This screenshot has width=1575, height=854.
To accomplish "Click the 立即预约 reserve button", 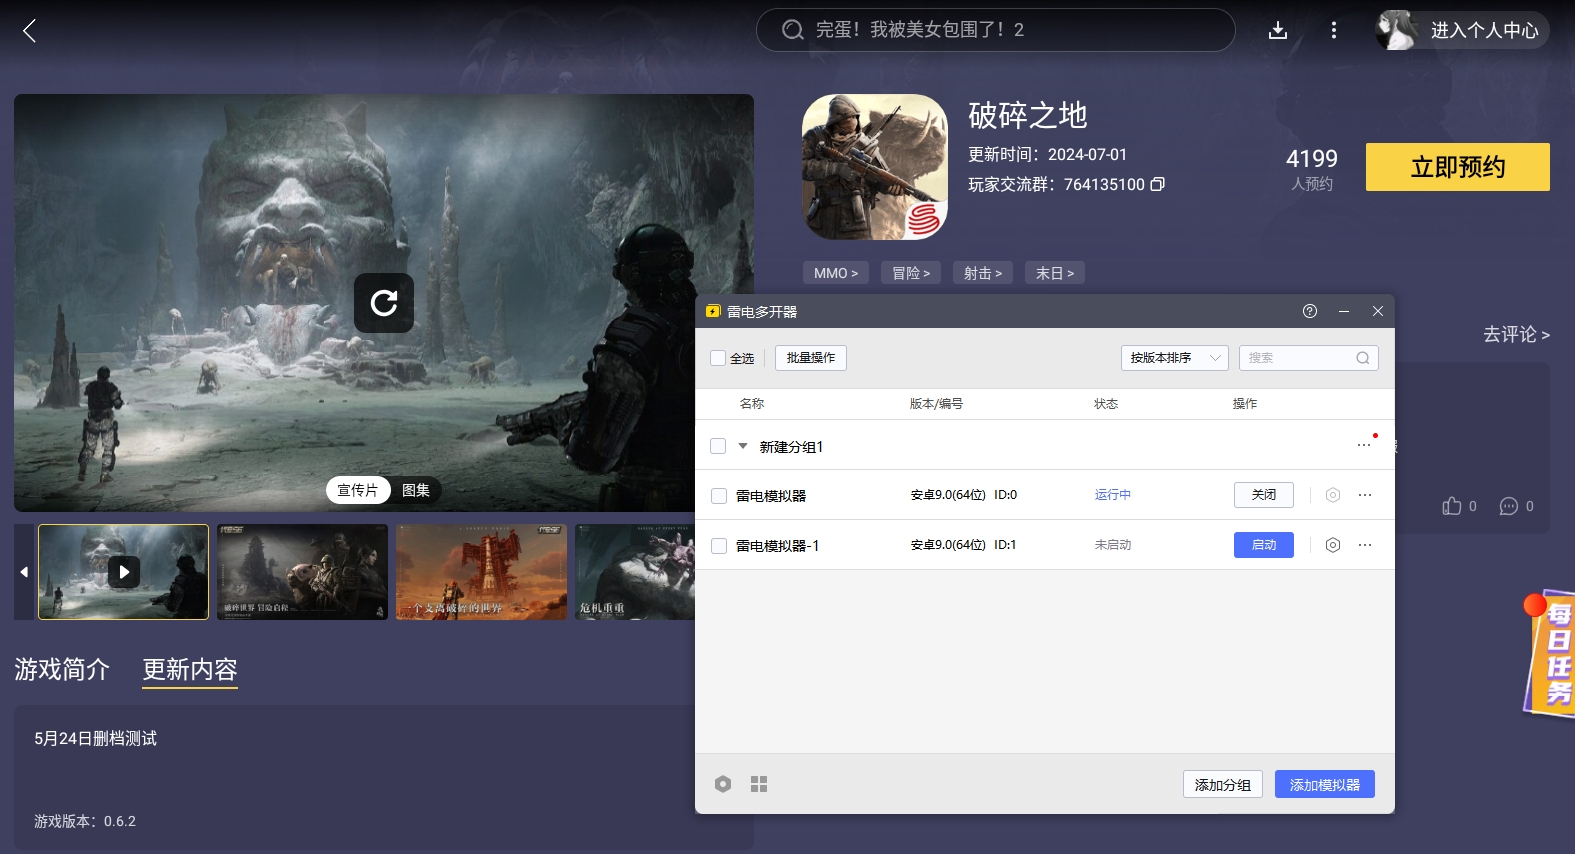I will [x=1457, y=167].
